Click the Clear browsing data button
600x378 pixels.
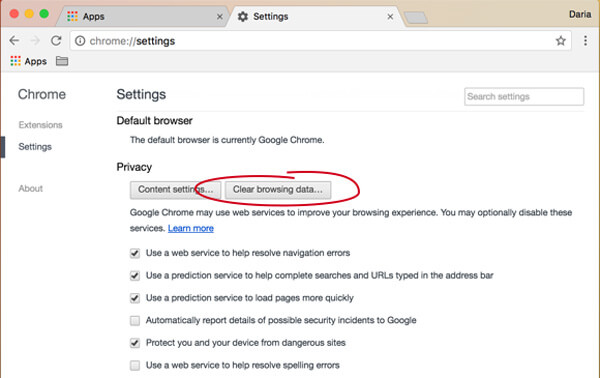[x=278, y=190]
